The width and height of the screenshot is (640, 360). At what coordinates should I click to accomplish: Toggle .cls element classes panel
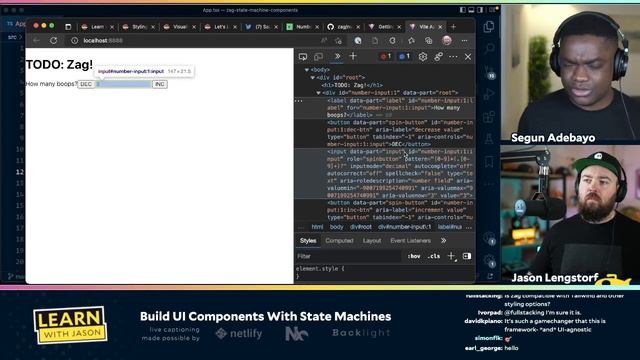pyautogui.click(x=433, y=256)
